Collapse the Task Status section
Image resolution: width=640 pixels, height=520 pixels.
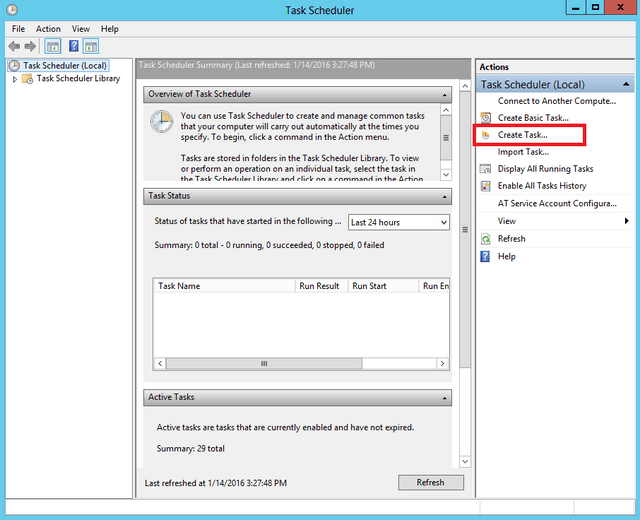[x=444, y=197]
